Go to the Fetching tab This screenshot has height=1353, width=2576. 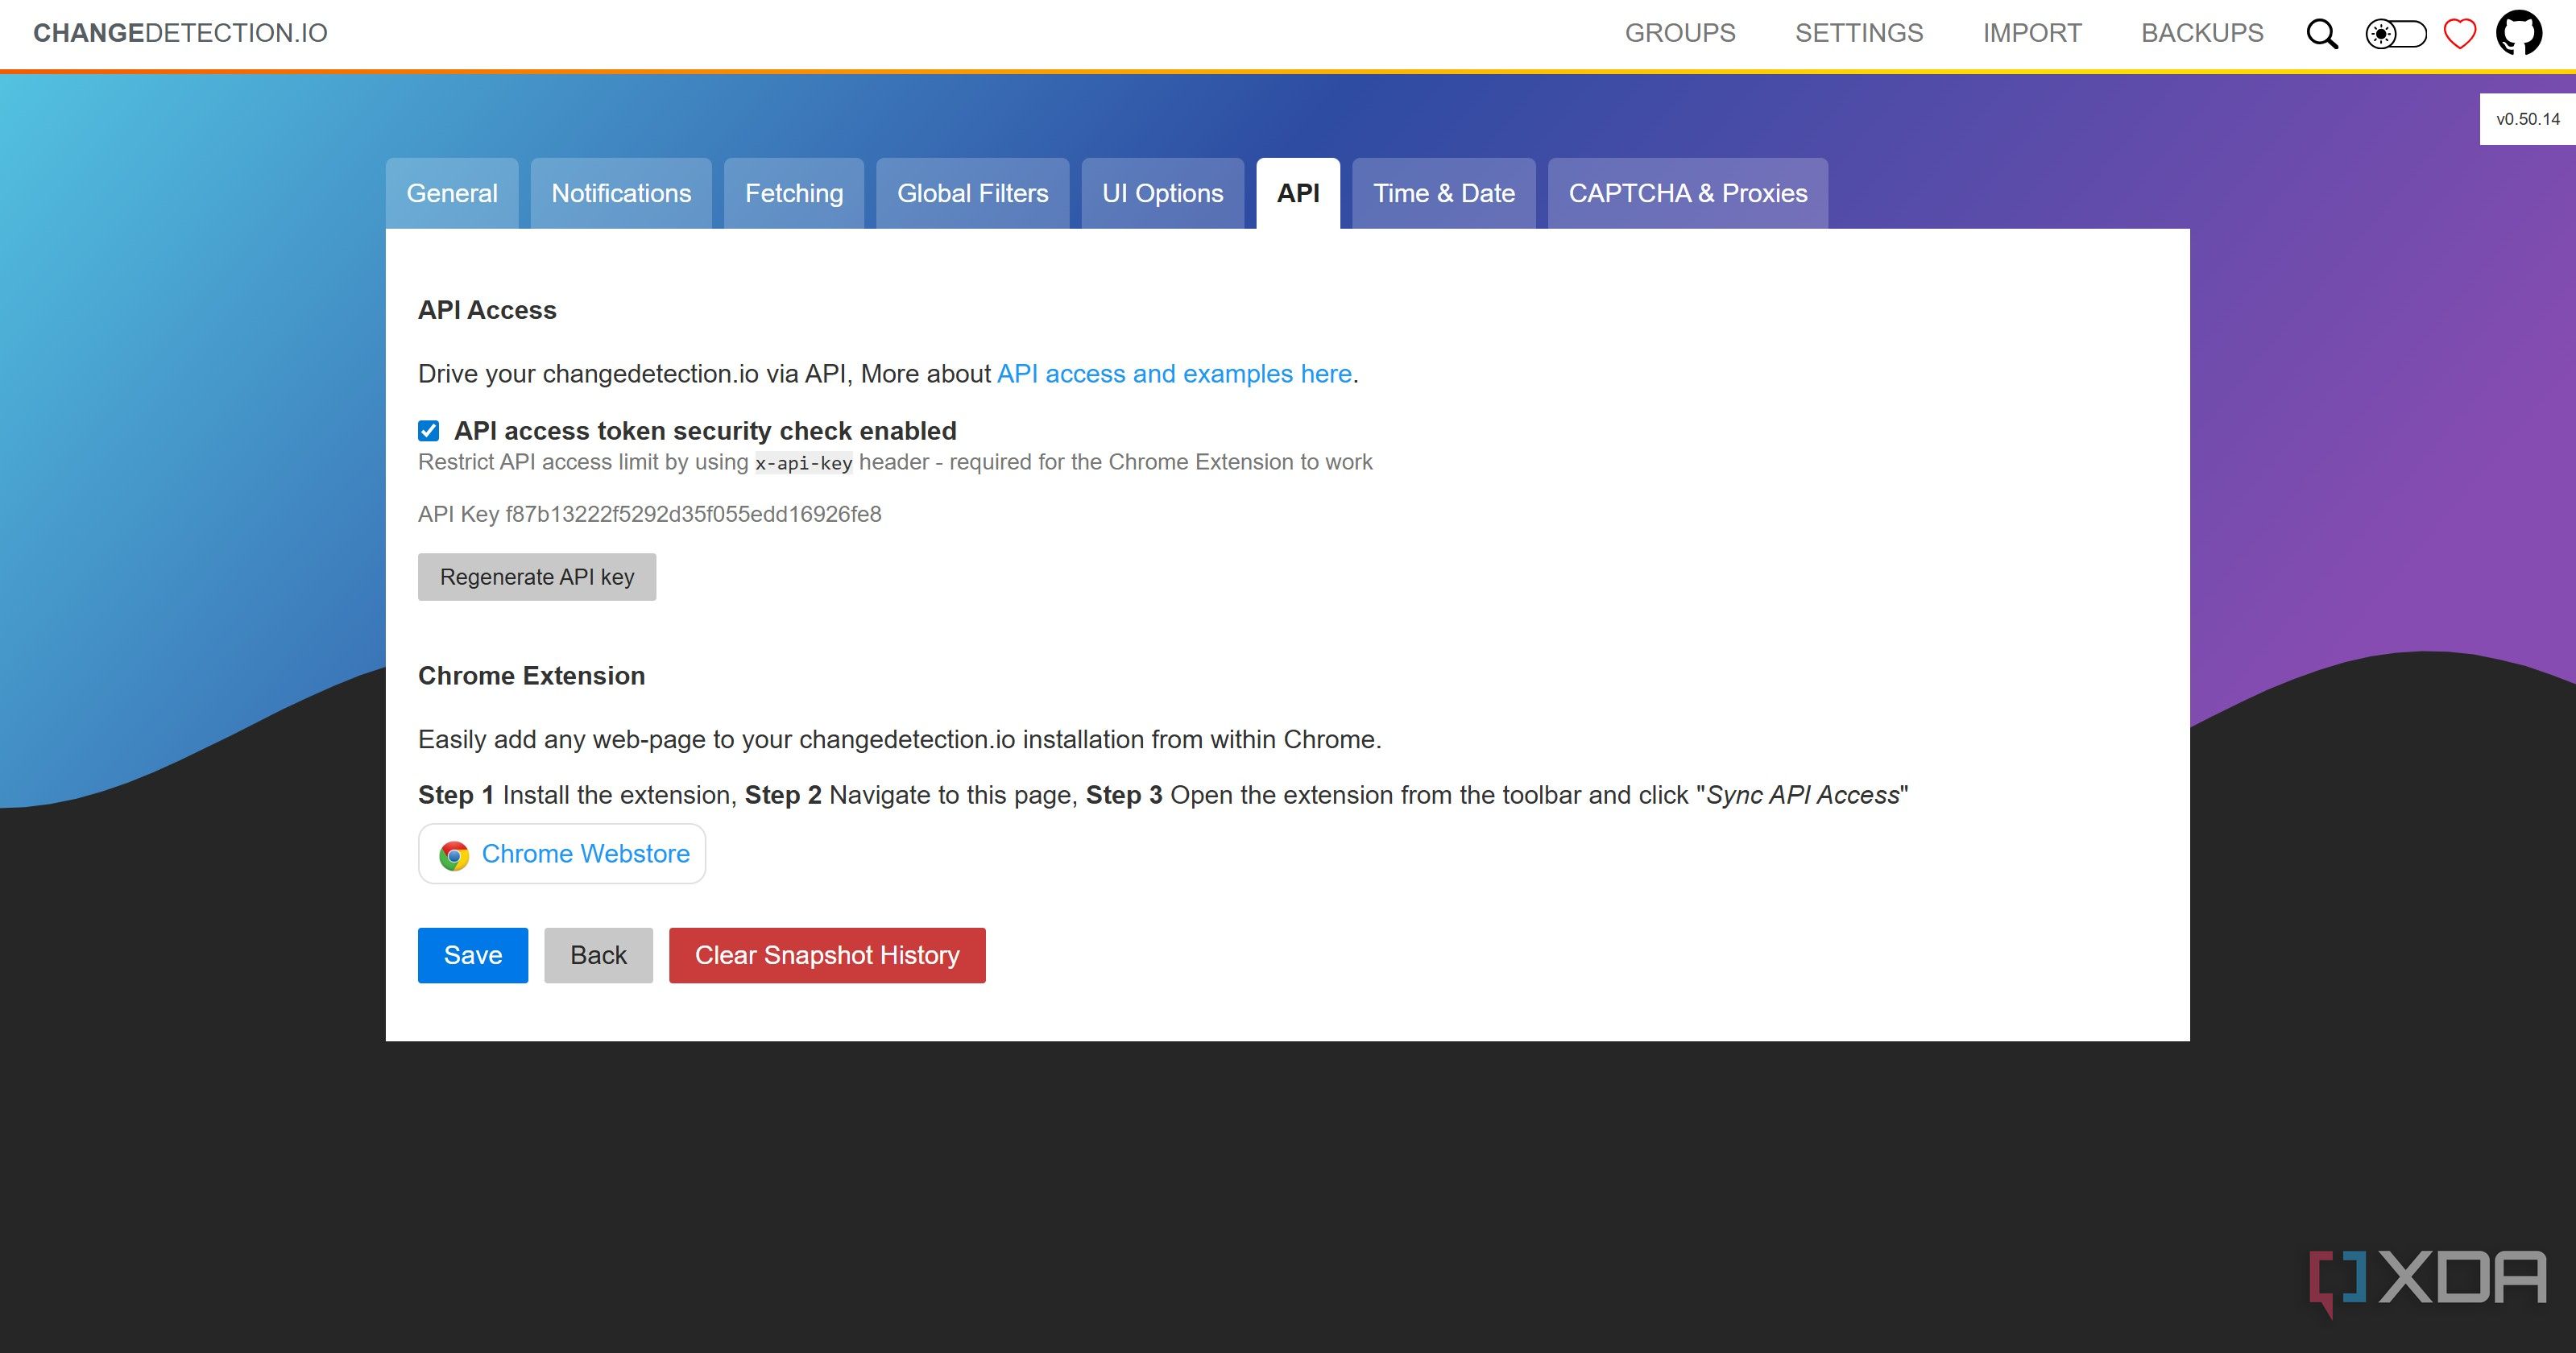pyautogui.click(x=794, y=193)
